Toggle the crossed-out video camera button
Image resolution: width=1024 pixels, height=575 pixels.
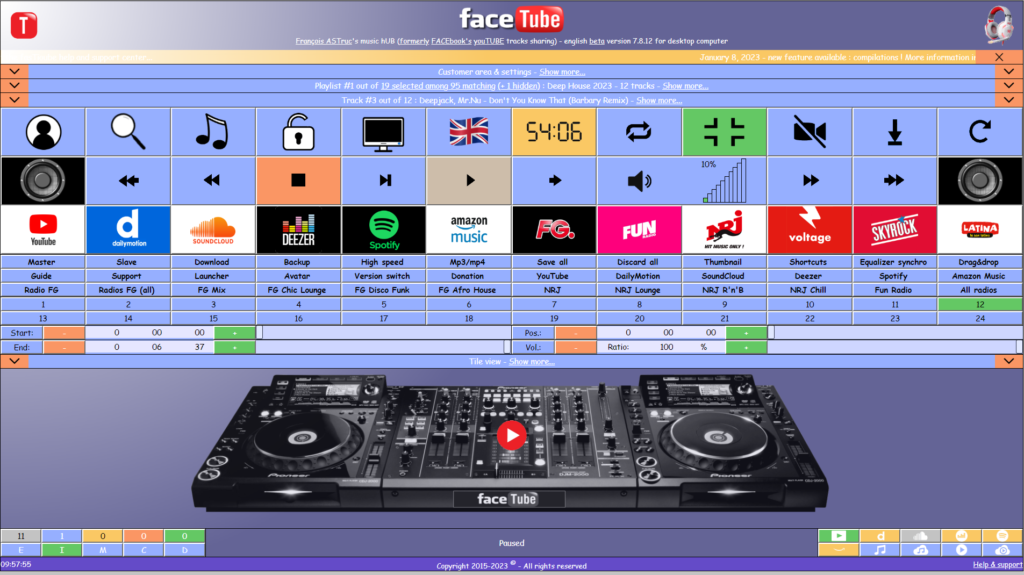[x=809, y=132]
